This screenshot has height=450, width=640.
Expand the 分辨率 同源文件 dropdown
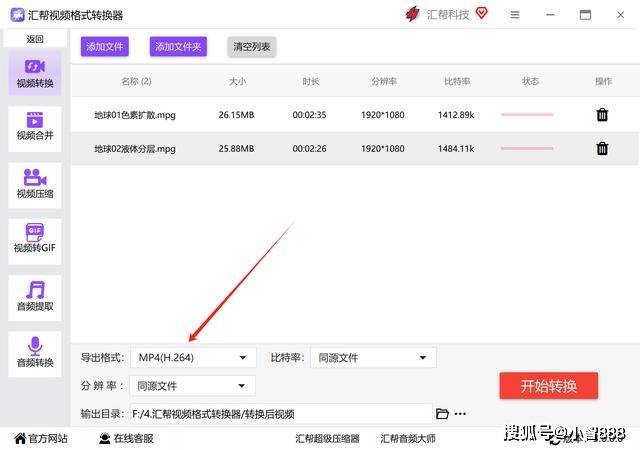pos(193,386)
